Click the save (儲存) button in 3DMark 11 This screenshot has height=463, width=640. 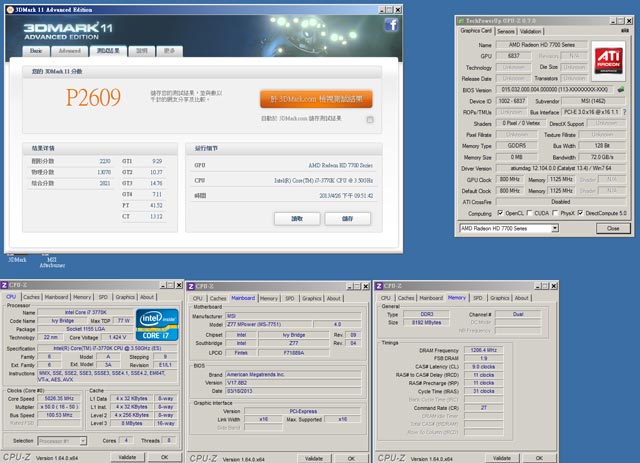click(x=347, y=218)
